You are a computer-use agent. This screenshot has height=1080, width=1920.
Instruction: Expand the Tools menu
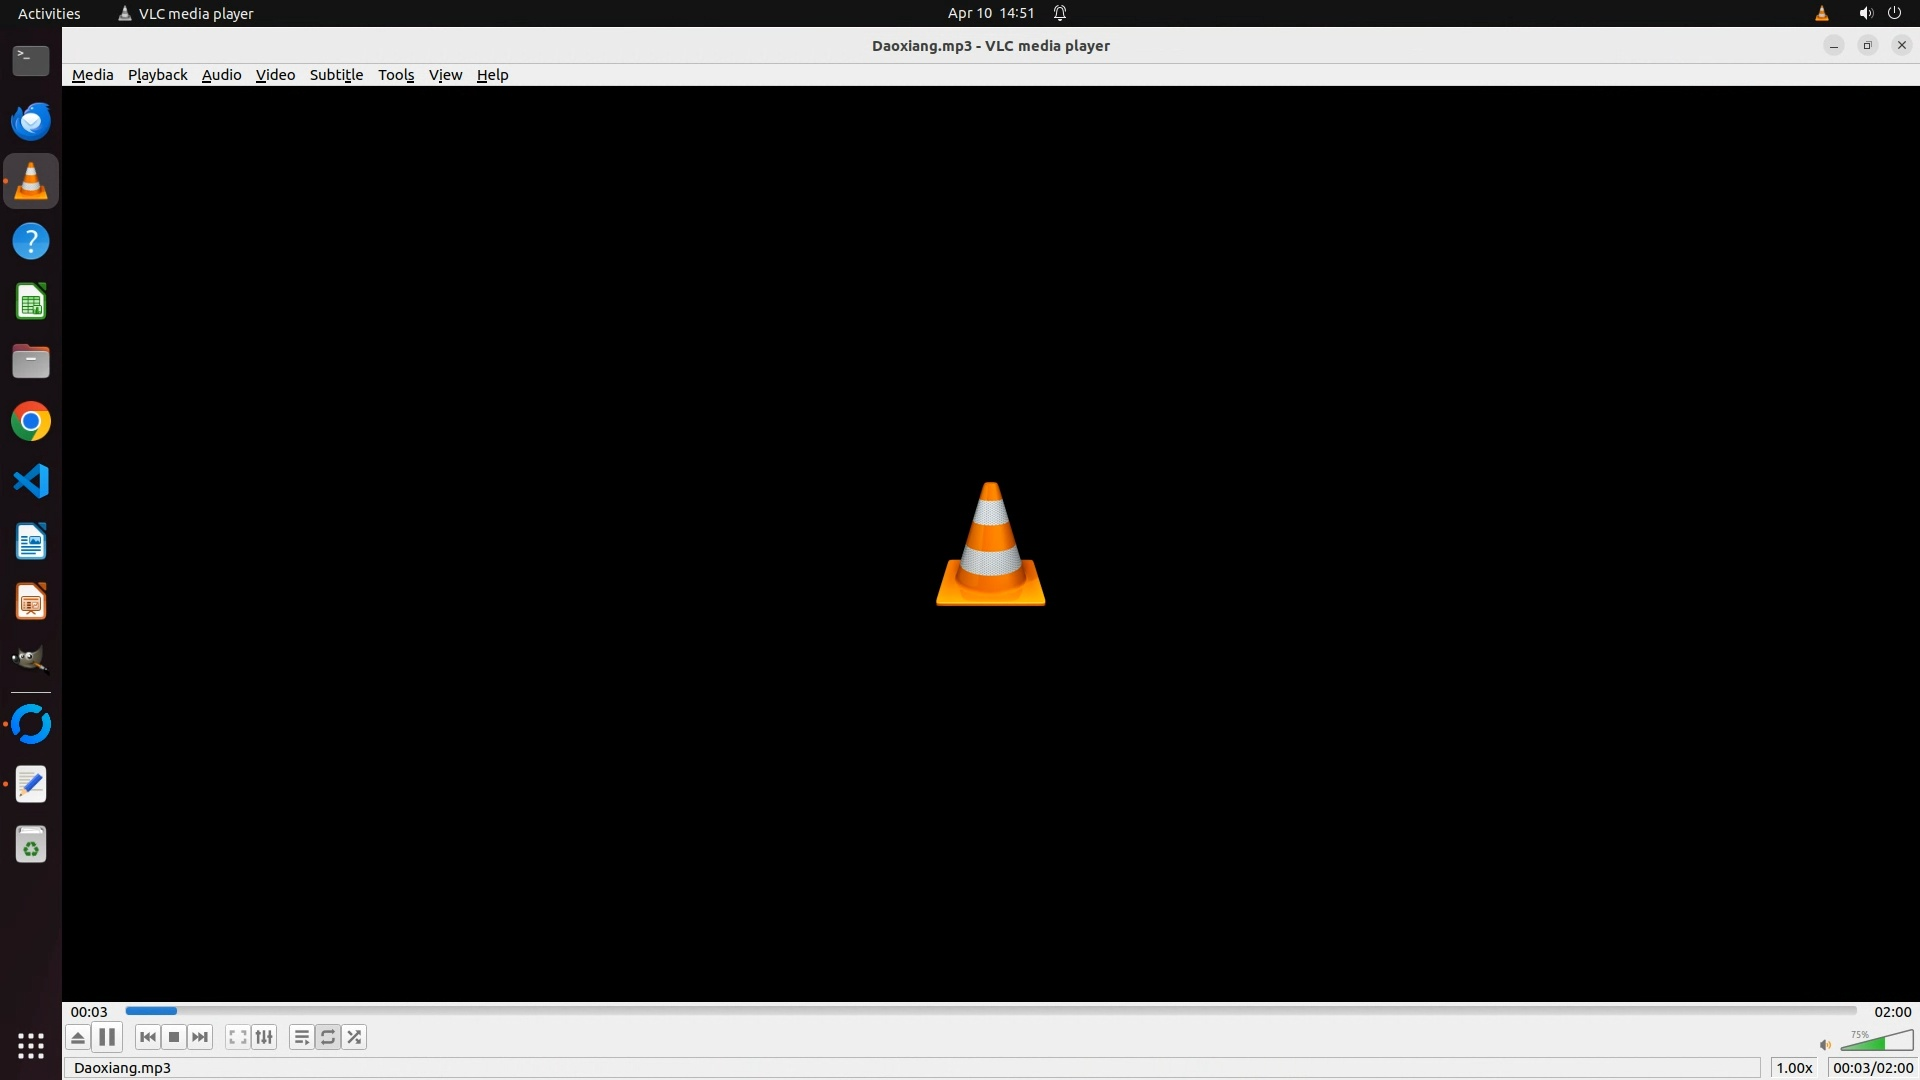point(396,75)
